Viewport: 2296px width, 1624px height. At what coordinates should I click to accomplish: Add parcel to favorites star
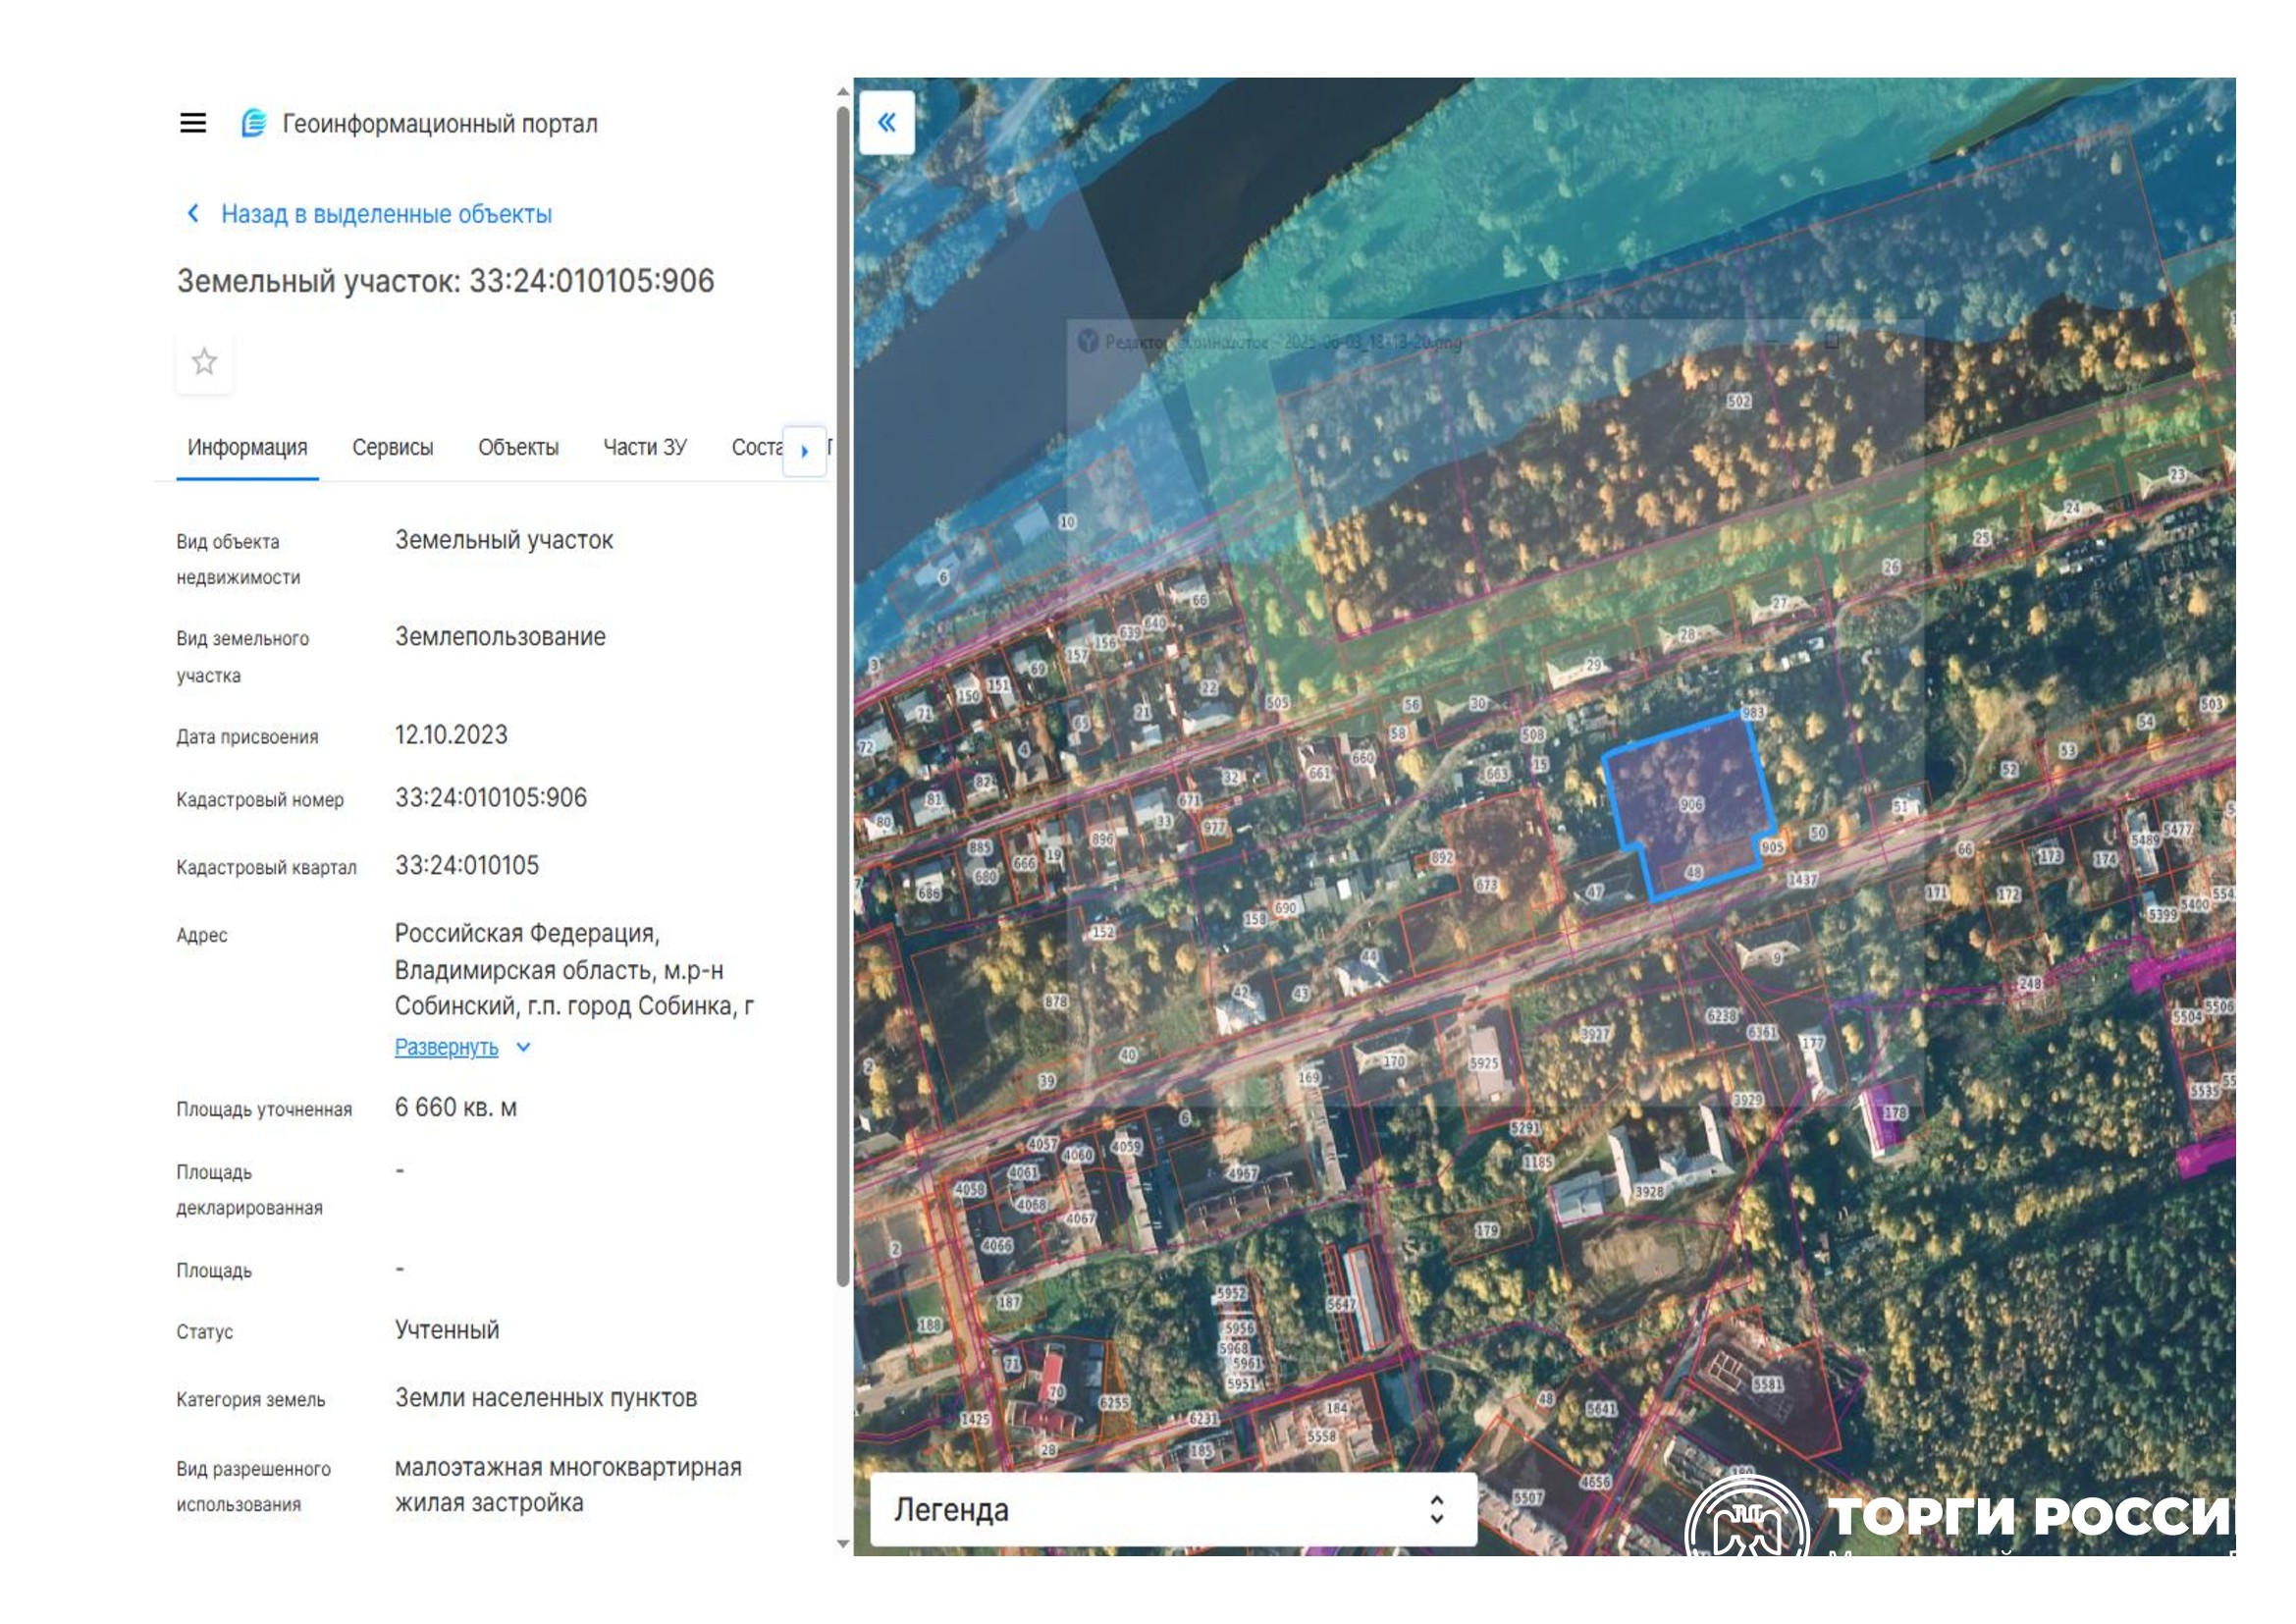point(204,361)
